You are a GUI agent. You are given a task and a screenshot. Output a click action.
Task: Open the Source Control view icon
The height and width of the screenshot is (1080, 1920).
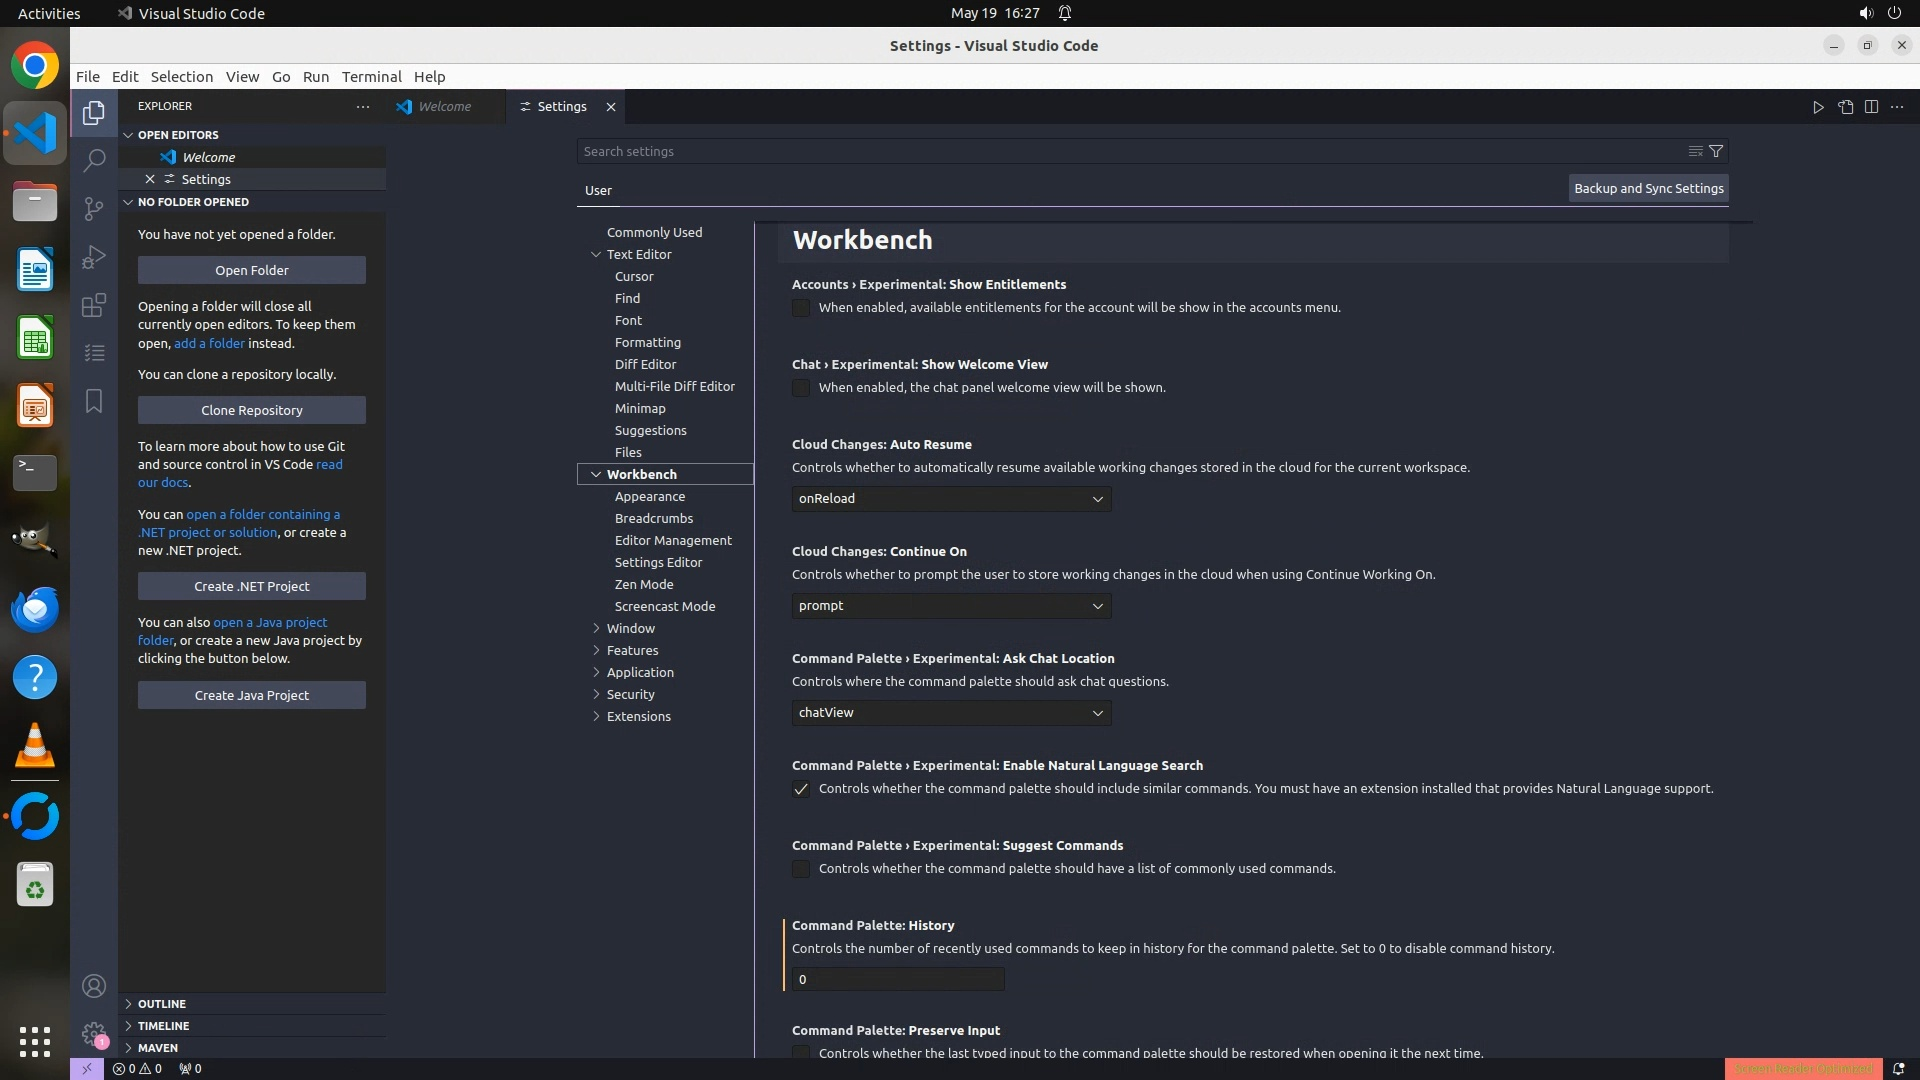coord(94,208)
